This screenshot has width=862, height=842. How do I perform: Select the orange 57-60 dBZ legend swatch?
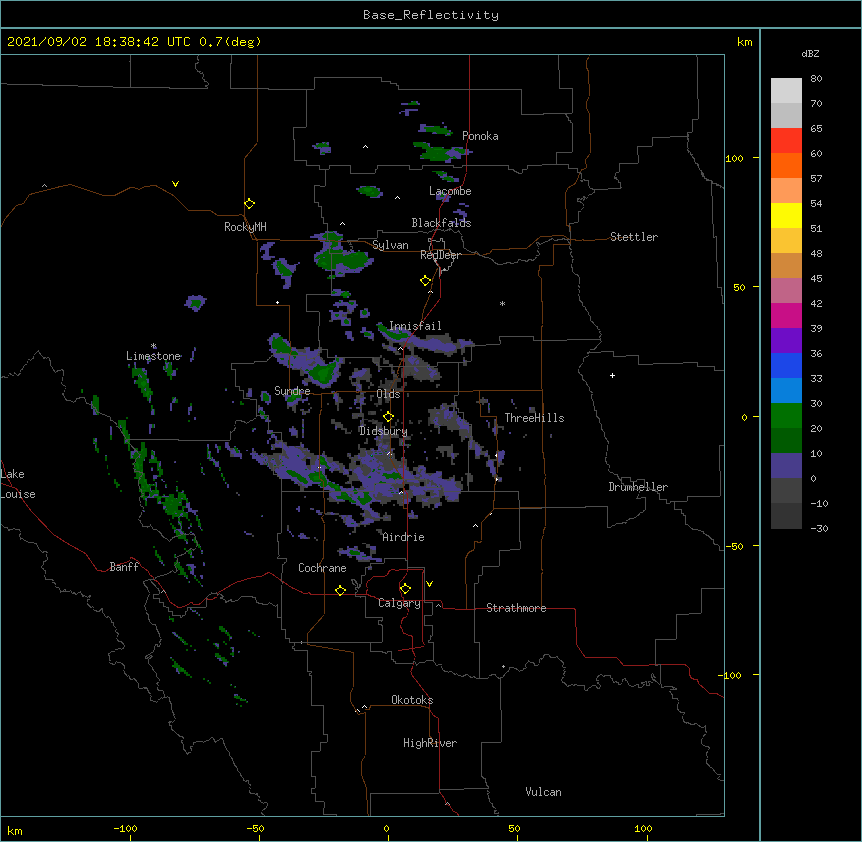[786, 166]
